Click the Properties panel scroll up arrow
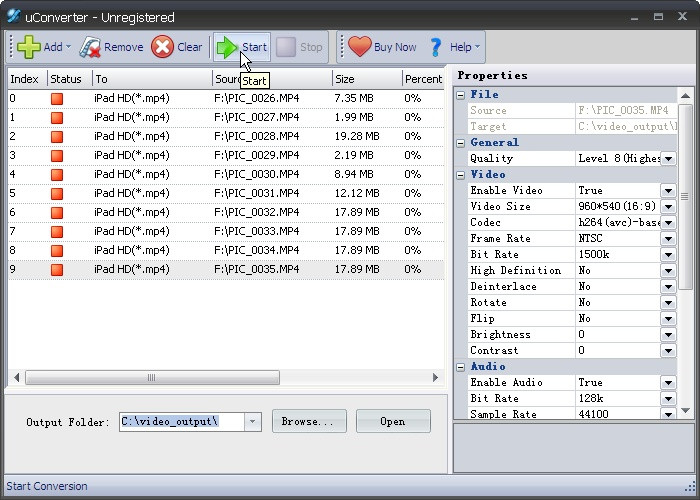Viewport: 700px width, 500px height. (x=685, y=96)
